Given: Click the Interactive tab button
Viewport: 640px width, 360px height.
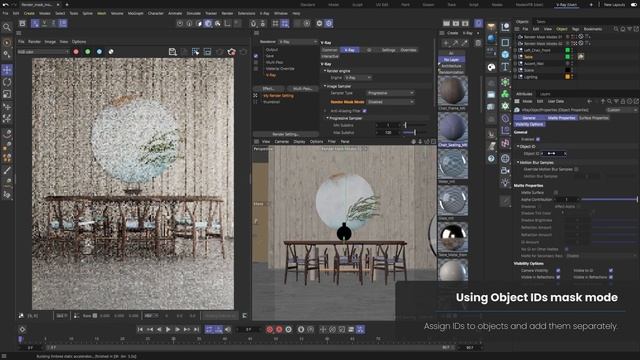Looking at the screenshot, I should click(x=330, y=56).
